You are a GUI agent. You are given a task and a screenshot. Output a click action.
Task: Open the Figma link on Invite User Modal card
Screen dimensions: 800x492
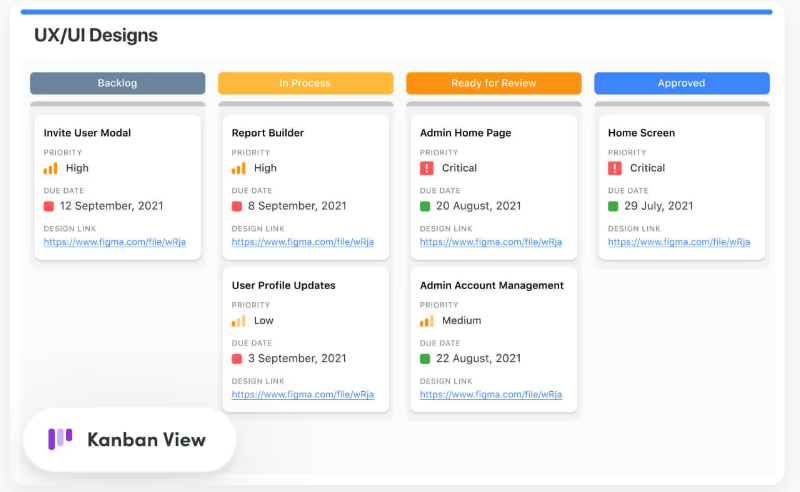tap(115, 242)
